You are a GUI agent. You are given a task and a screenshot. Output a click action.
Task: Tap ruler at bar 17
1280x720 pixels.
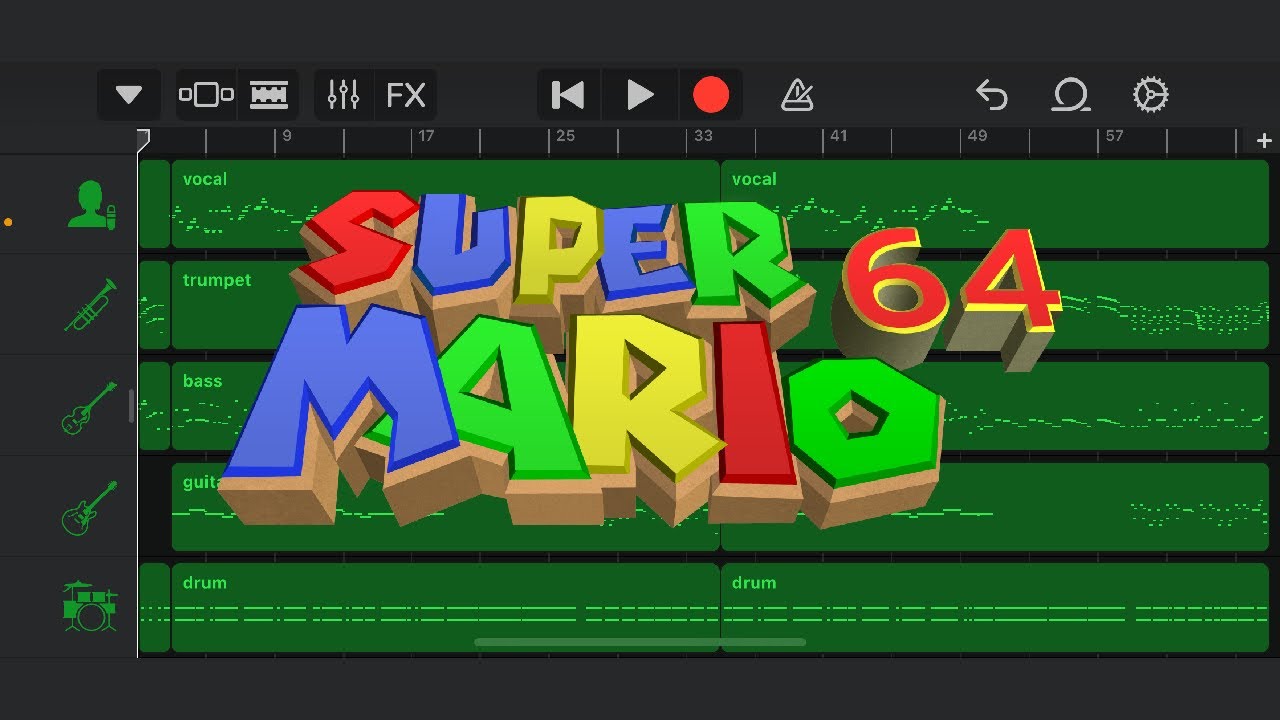pyautogui.click(x=426, y=137)
